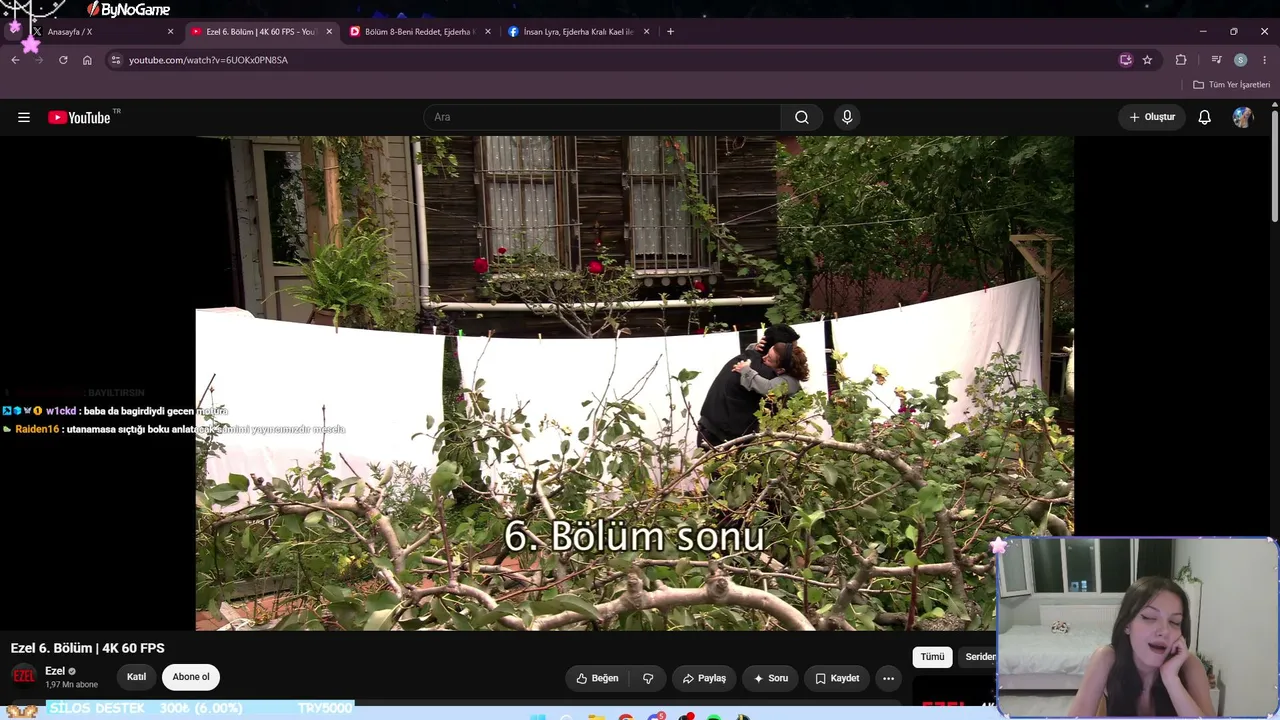The height and width of the screenshot is (720, 1280).
Task: Go back with the browser back arrow
Action: pos(15,60)
